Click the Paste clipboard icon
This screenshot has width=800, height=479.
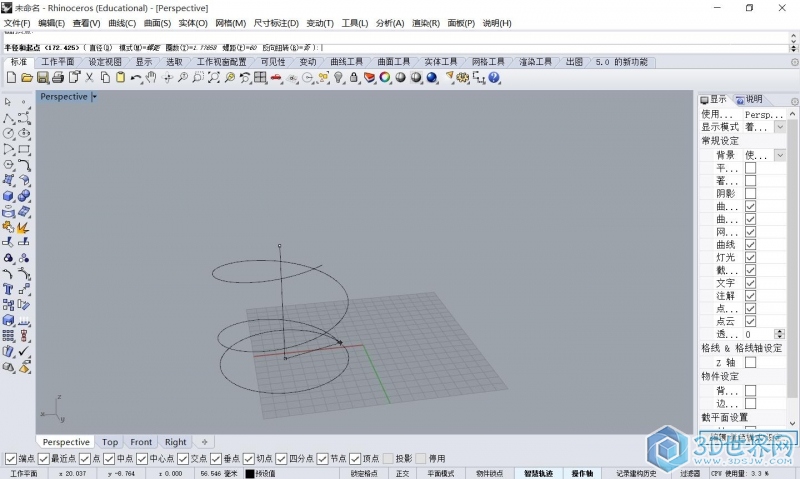120,78
